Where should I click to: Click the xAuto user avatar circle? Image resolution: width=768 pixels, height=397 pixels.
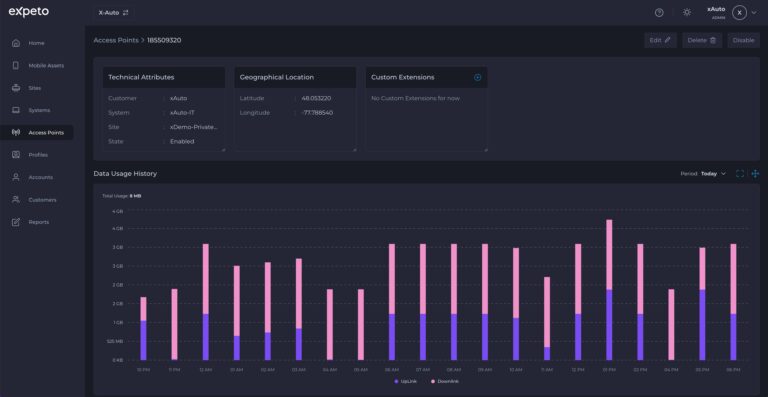coord(740,13)
